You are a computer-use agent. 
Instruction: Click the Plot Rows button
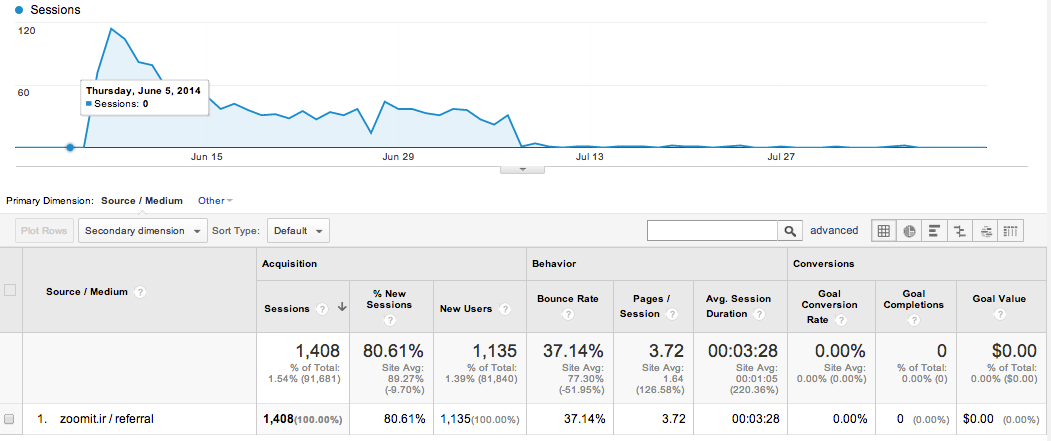click(x=42, y=231)
